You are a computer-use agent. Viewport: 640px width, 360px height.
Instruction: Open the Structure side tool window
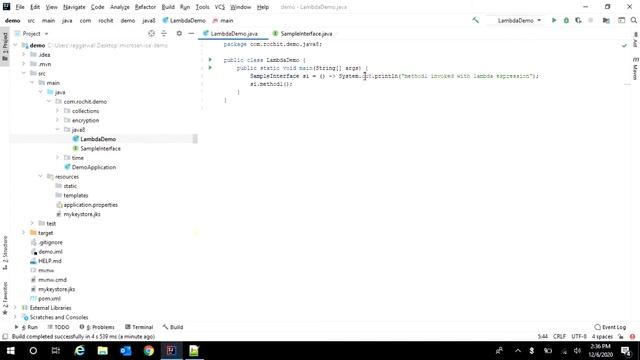pyautogui.click(x=5, y=253)
